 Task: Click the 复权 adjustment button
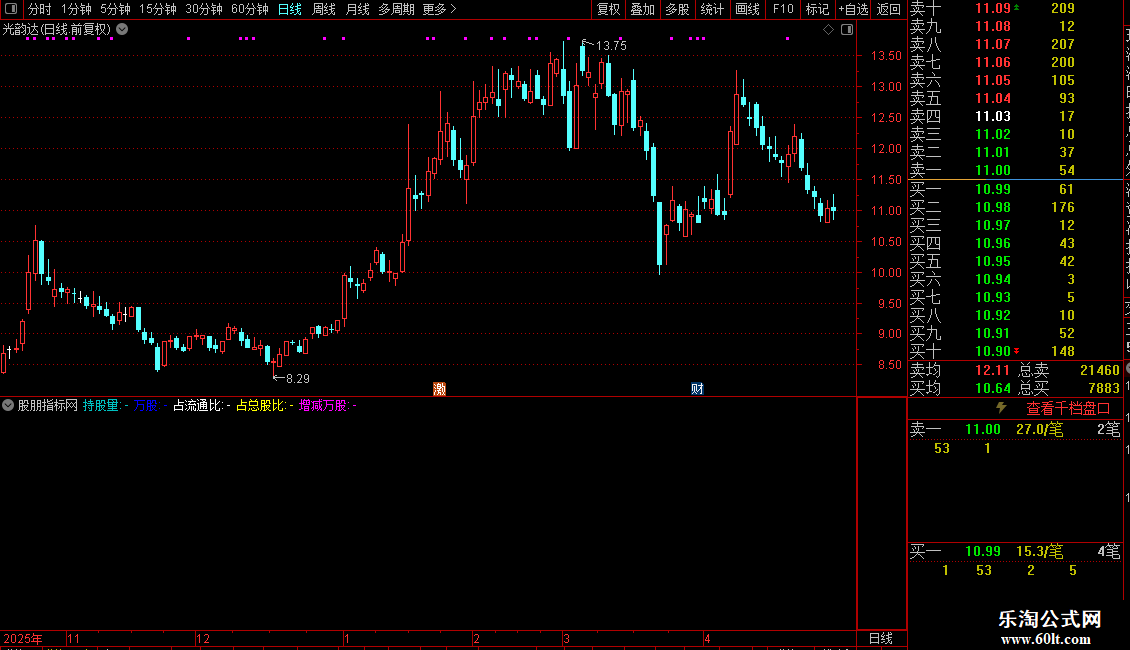608,9
